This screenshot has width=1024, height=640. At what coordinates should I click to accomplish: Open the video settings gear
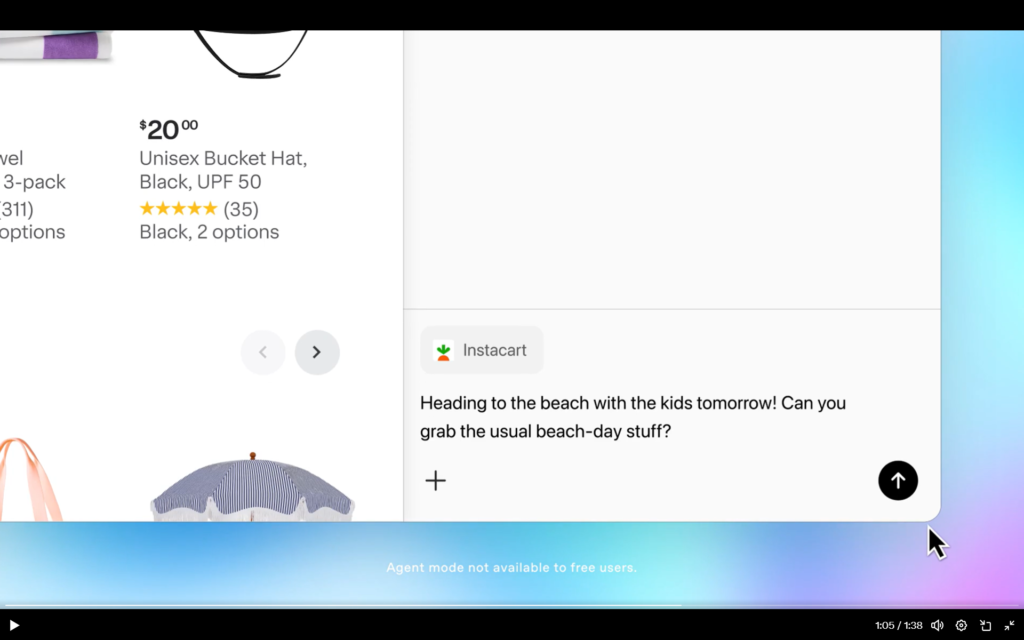point(961,625)
